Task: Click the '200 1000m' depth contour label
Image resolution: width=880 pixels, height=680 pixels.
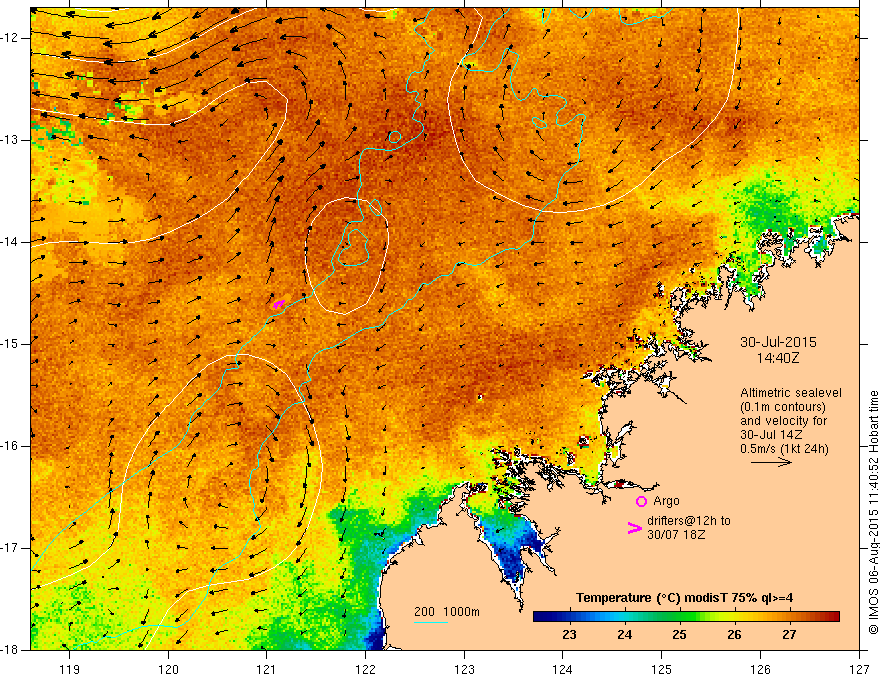Action: [447, 612]
